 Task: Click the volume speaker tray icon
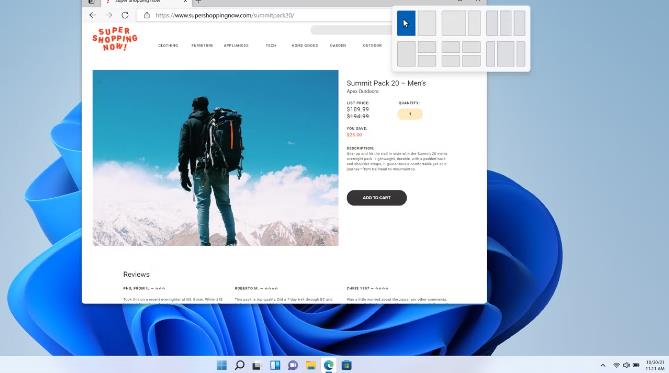point(626,365)
